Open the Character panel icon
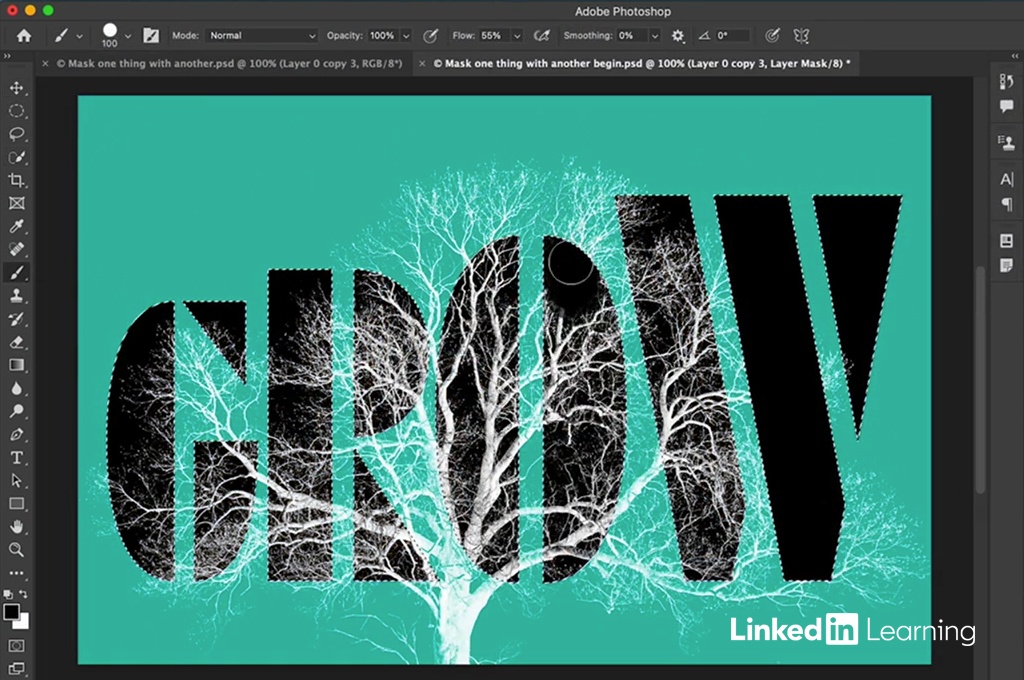 1007,180
